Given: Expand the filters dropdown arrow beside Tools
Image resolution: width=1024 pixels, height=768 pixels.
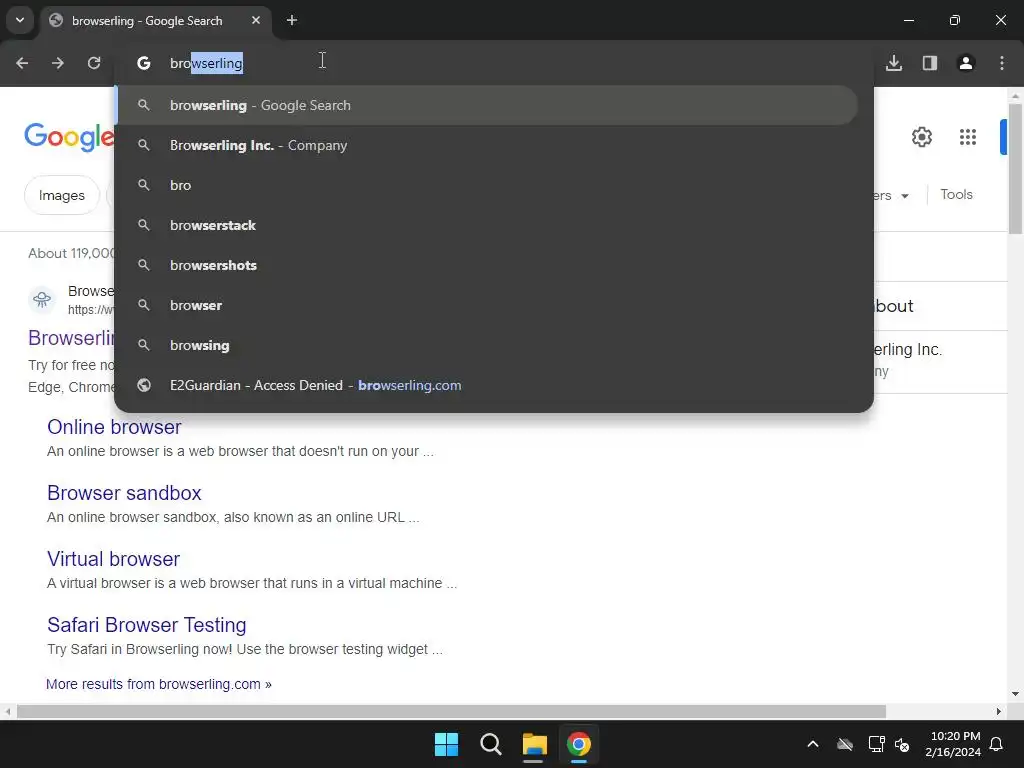Looking at the screenshot, I should [x=904, y=196].
